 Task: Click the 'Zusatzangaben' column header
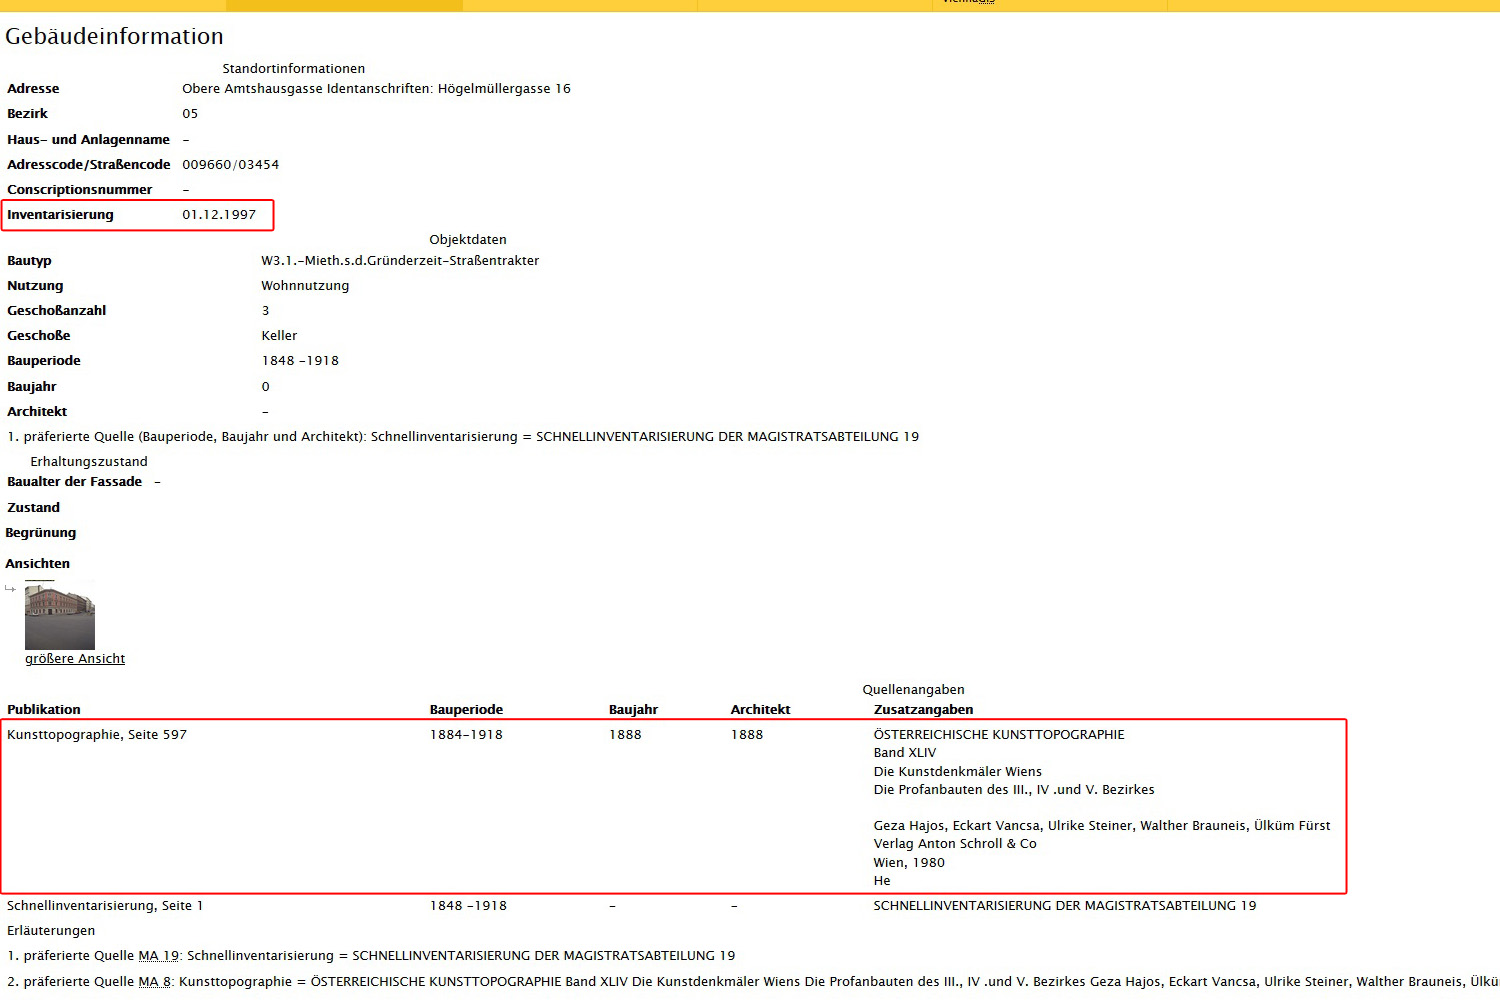pyautogui.click(x=923, y=709)
